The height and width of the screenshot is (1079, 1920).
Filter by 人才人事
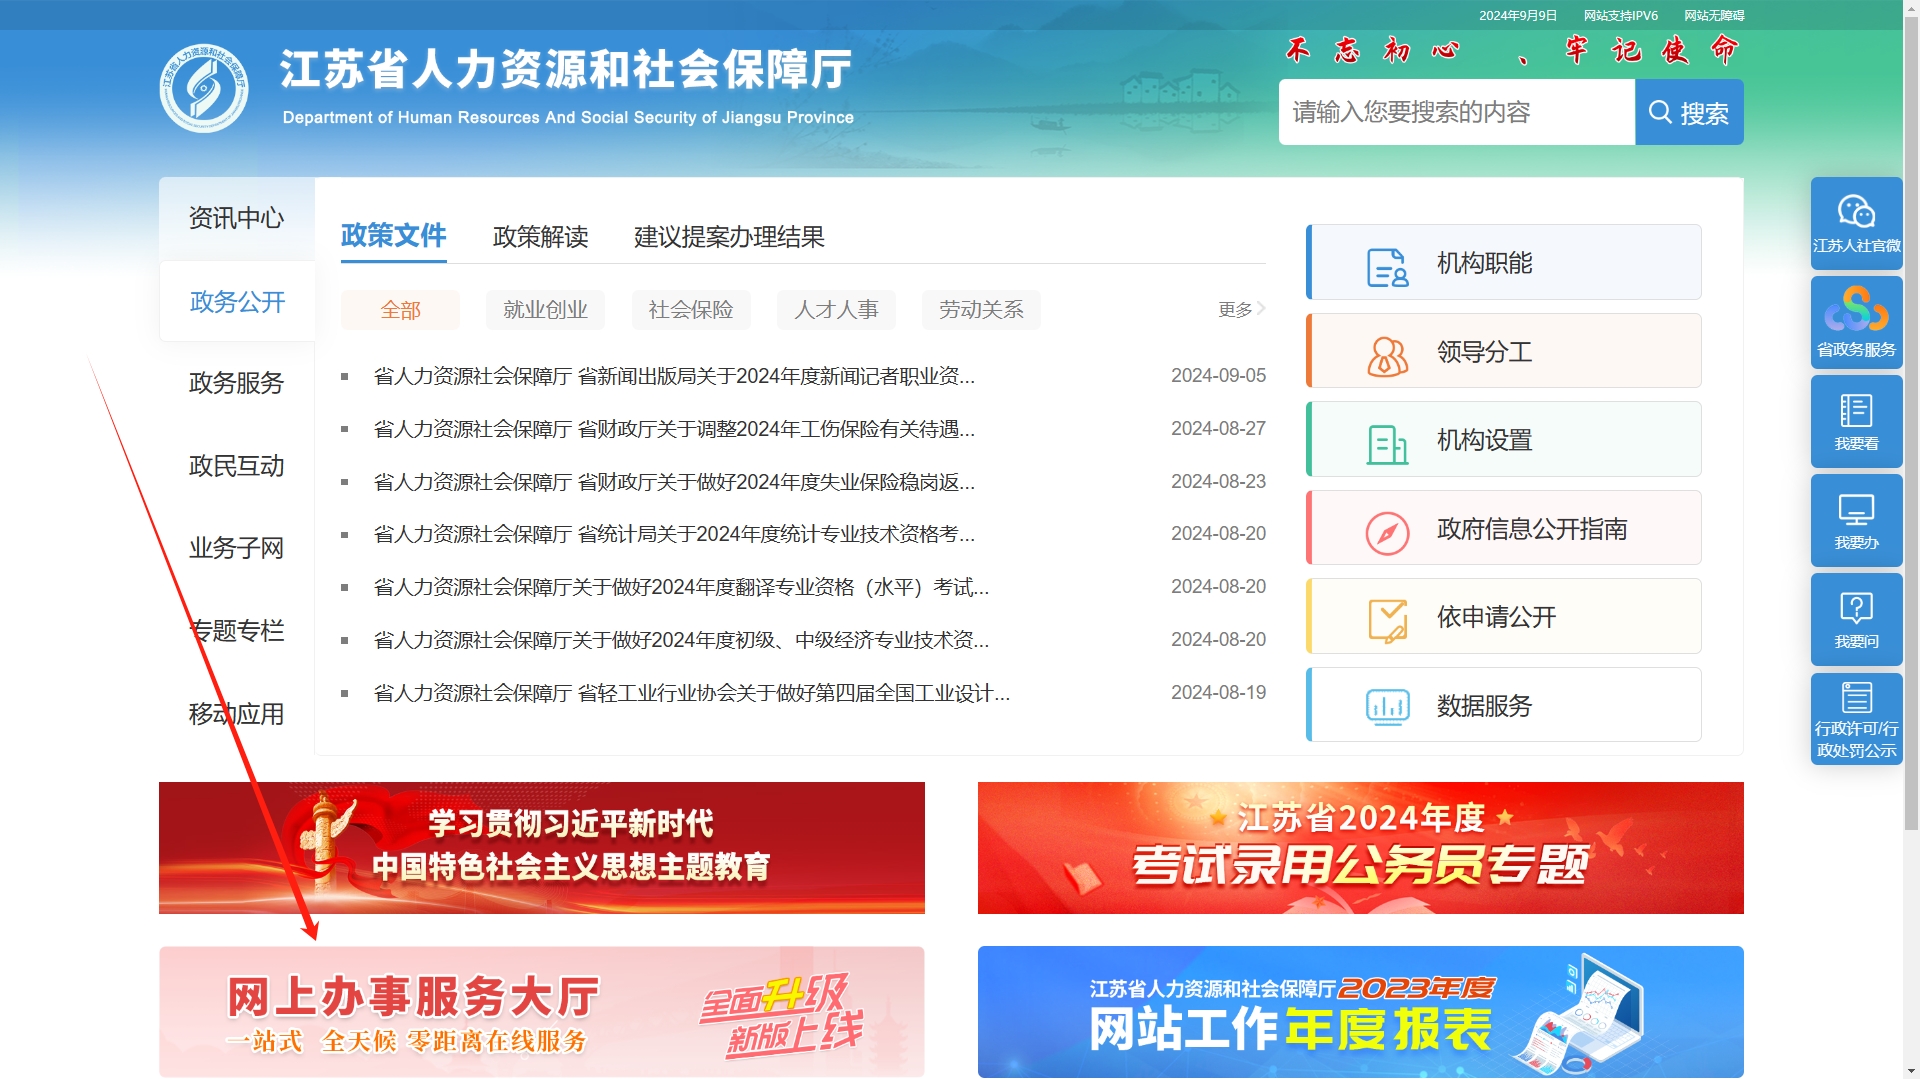tap(836, 310)
